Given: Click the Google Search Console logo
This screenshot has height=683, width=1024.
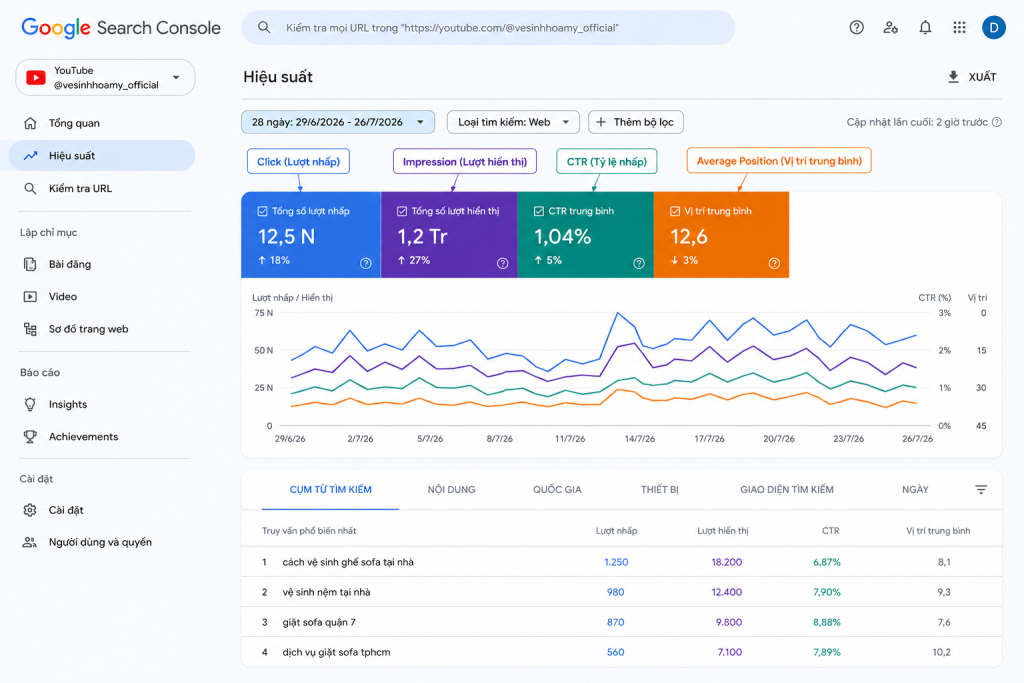Looking at the screenshot, I should (x=121, y=27).
